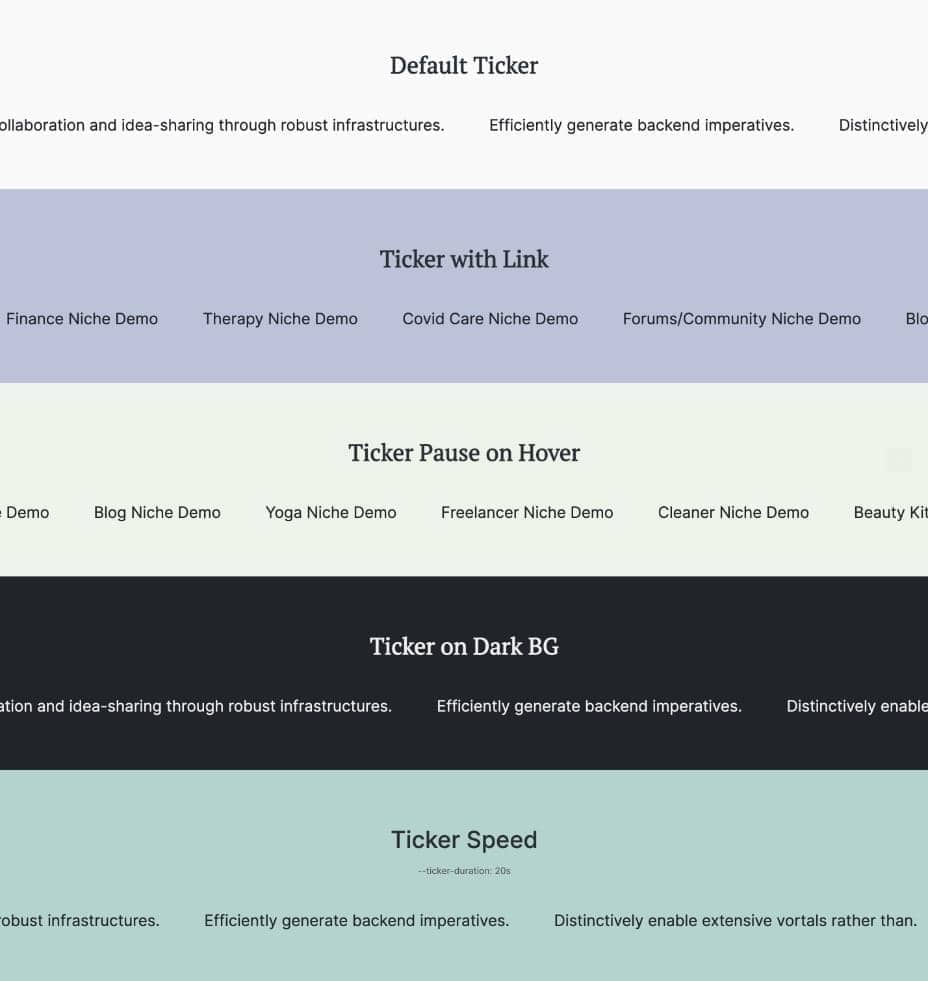This screenshot has width=928, height=981.
Task: Open the Finance Niche Demo link
Action: coord(82,319)
